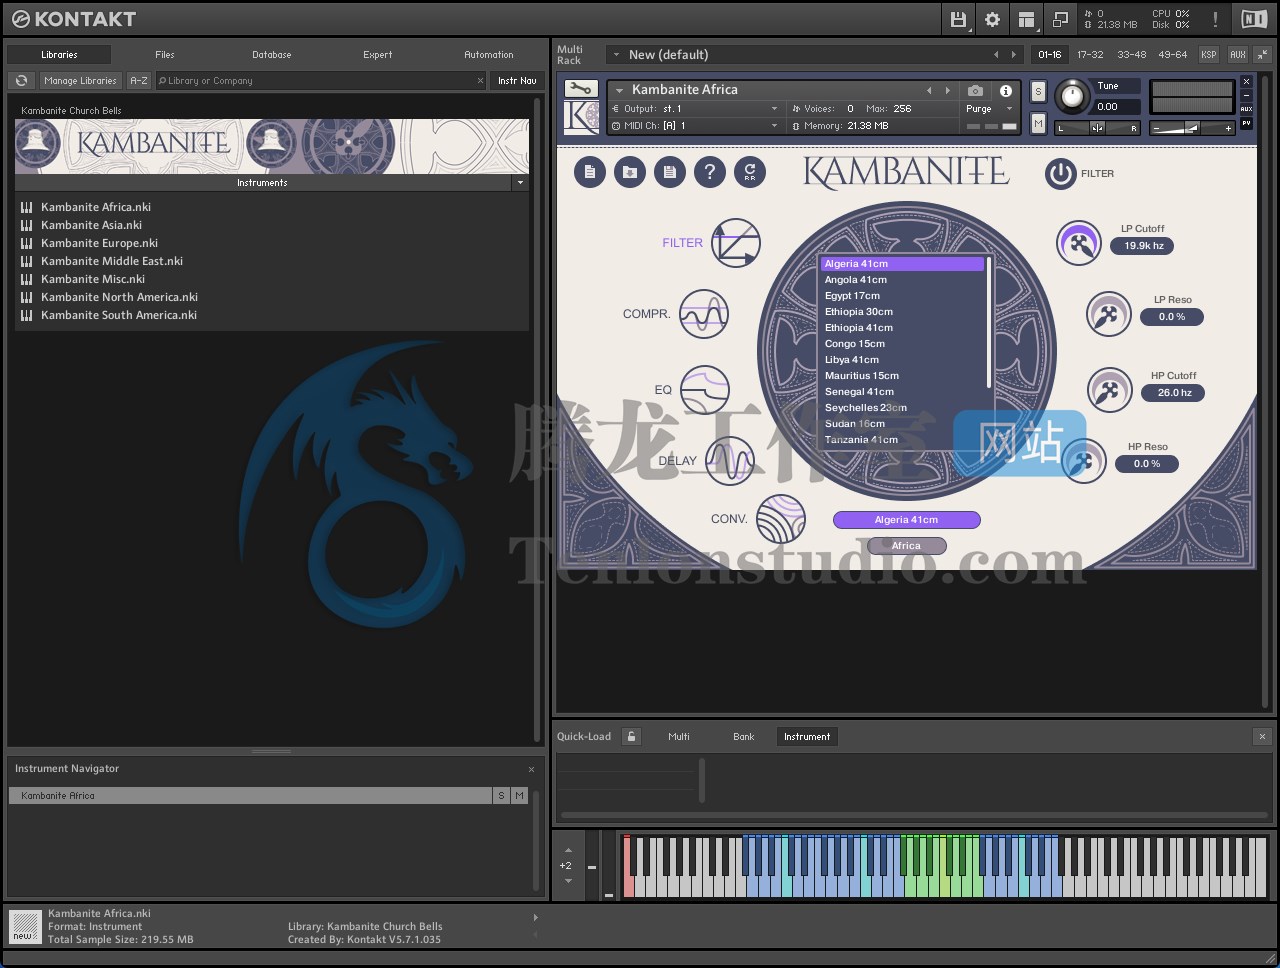Select Quick-Load Bank tab
The width and height of the screenshot is (1280, 968).
pos(744,737)
